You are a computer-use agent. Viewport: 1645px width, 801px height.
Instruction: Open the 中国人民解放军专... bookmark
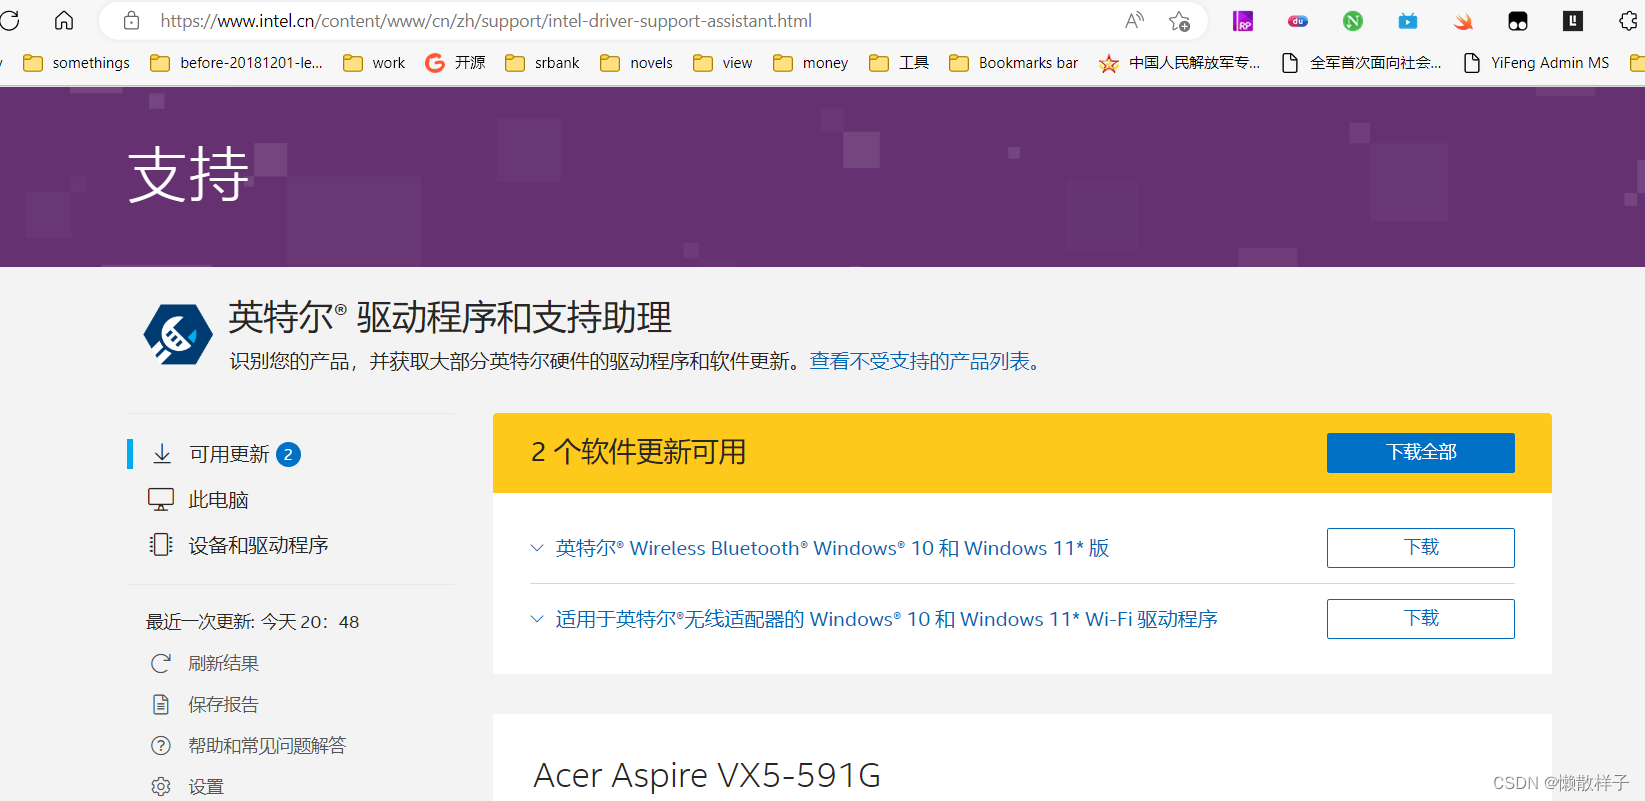pyautogui.click(x=1180, y=63)
